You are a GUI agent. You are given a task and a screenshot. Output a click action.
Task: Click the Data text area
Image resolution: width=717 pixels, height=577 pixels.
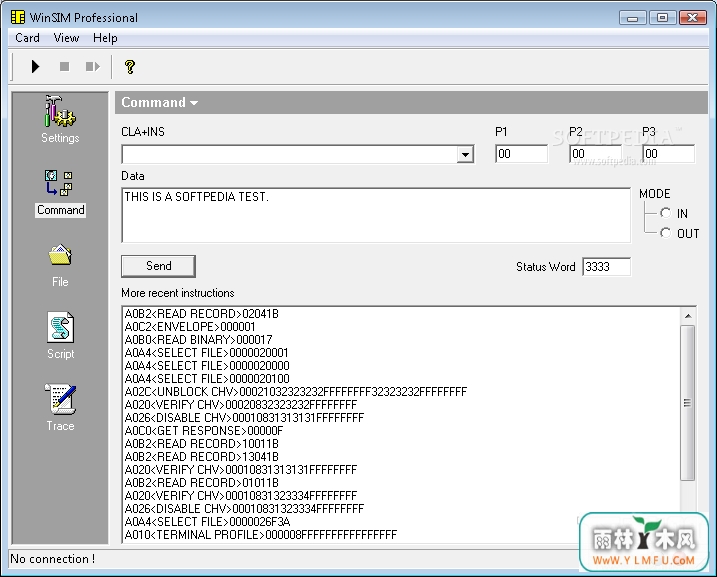[x=376, y=215]
